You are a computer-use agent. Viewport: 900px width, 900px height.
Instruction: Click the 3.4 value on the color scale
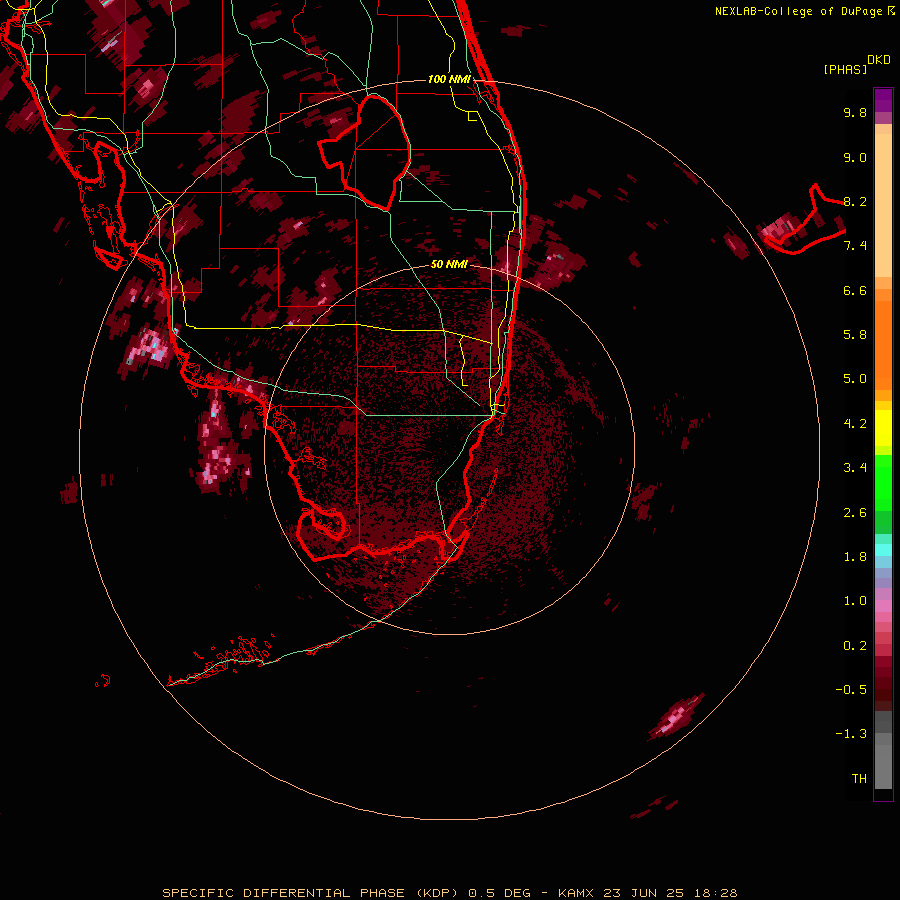point(855,468)
